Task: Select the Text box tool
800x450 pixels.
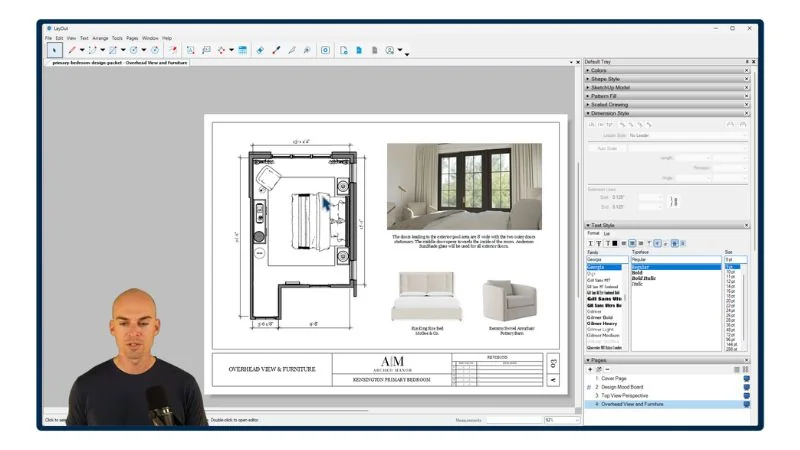Action: [190, 50]
